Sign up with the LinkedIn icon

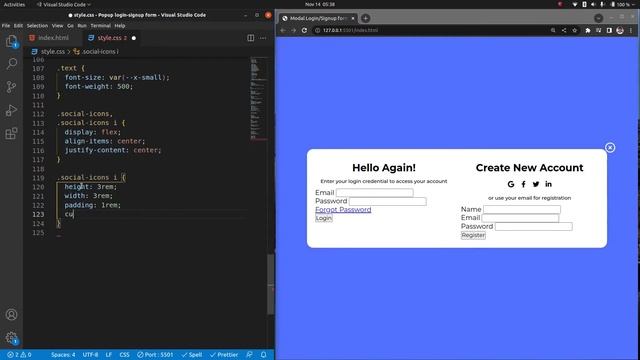pos(549,184)
